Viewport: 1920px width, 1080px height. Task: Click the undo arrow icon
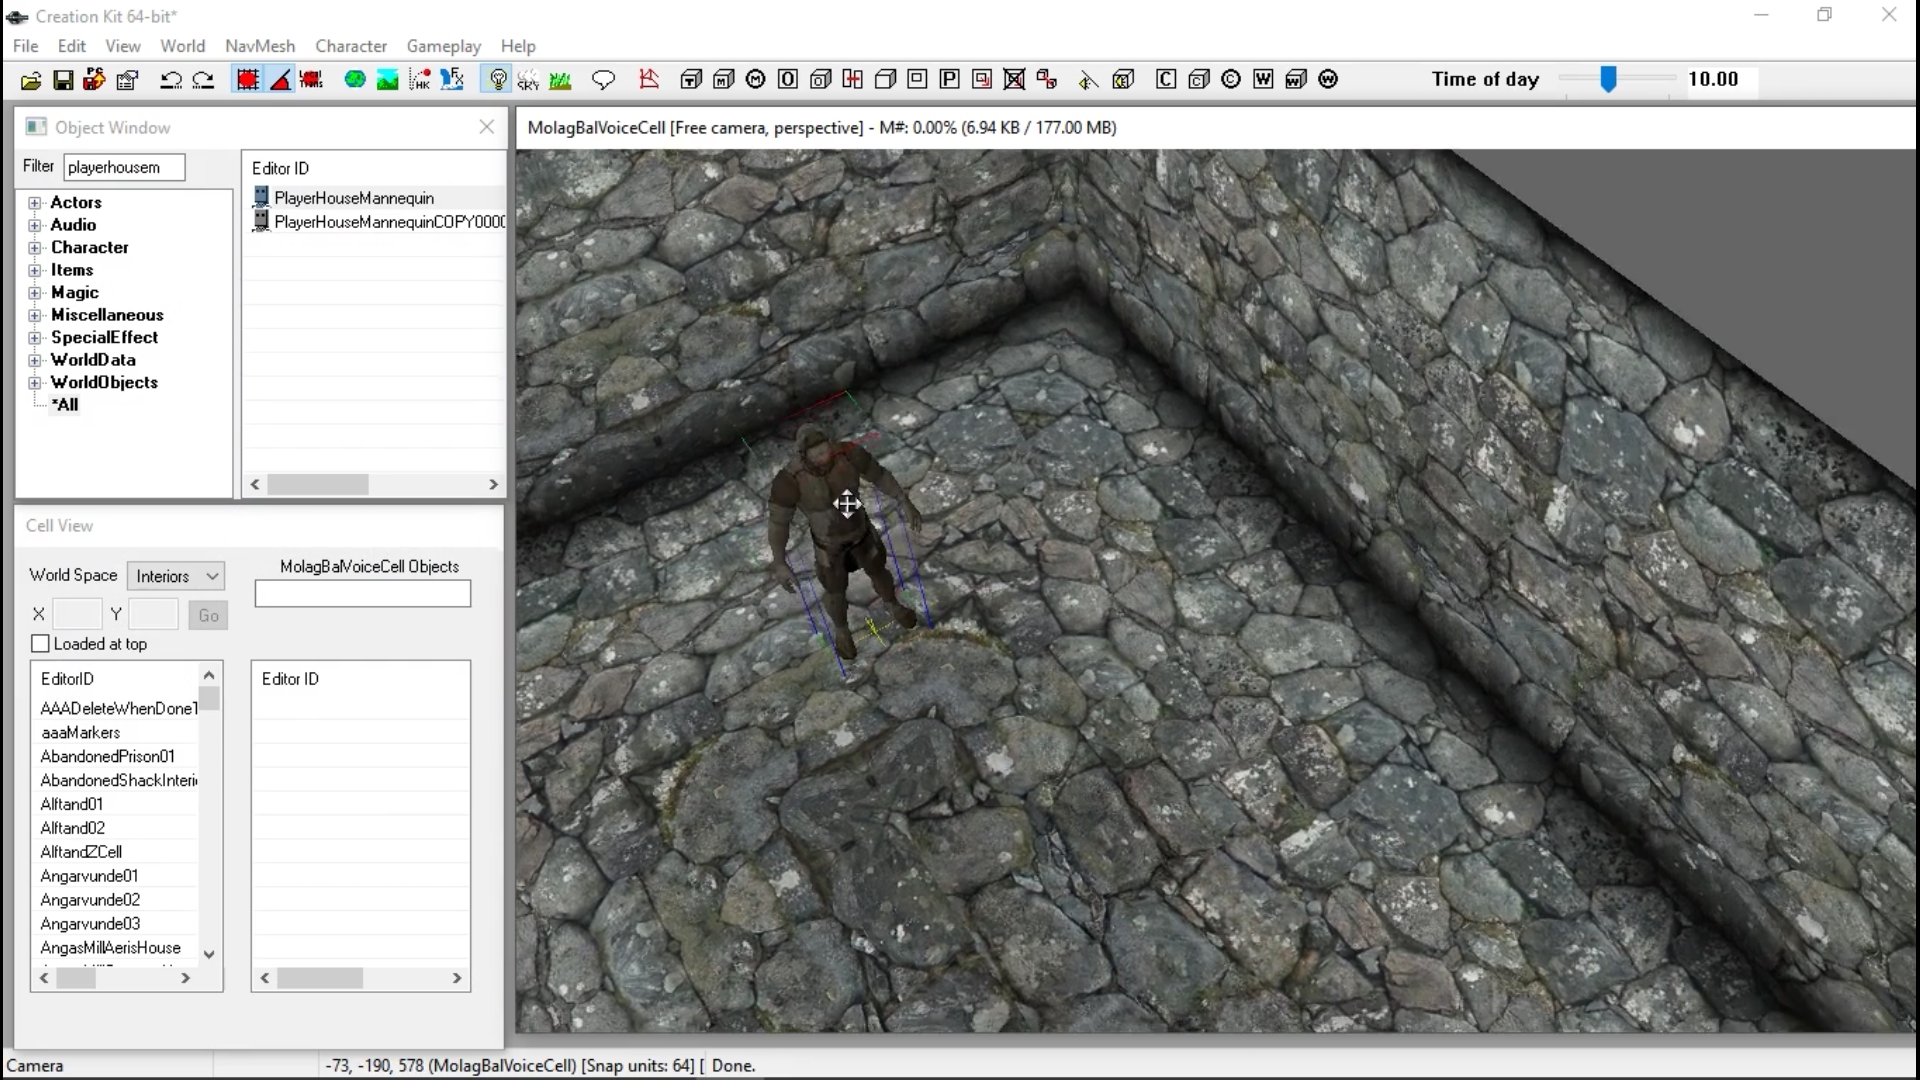click(x=171, y=80)
